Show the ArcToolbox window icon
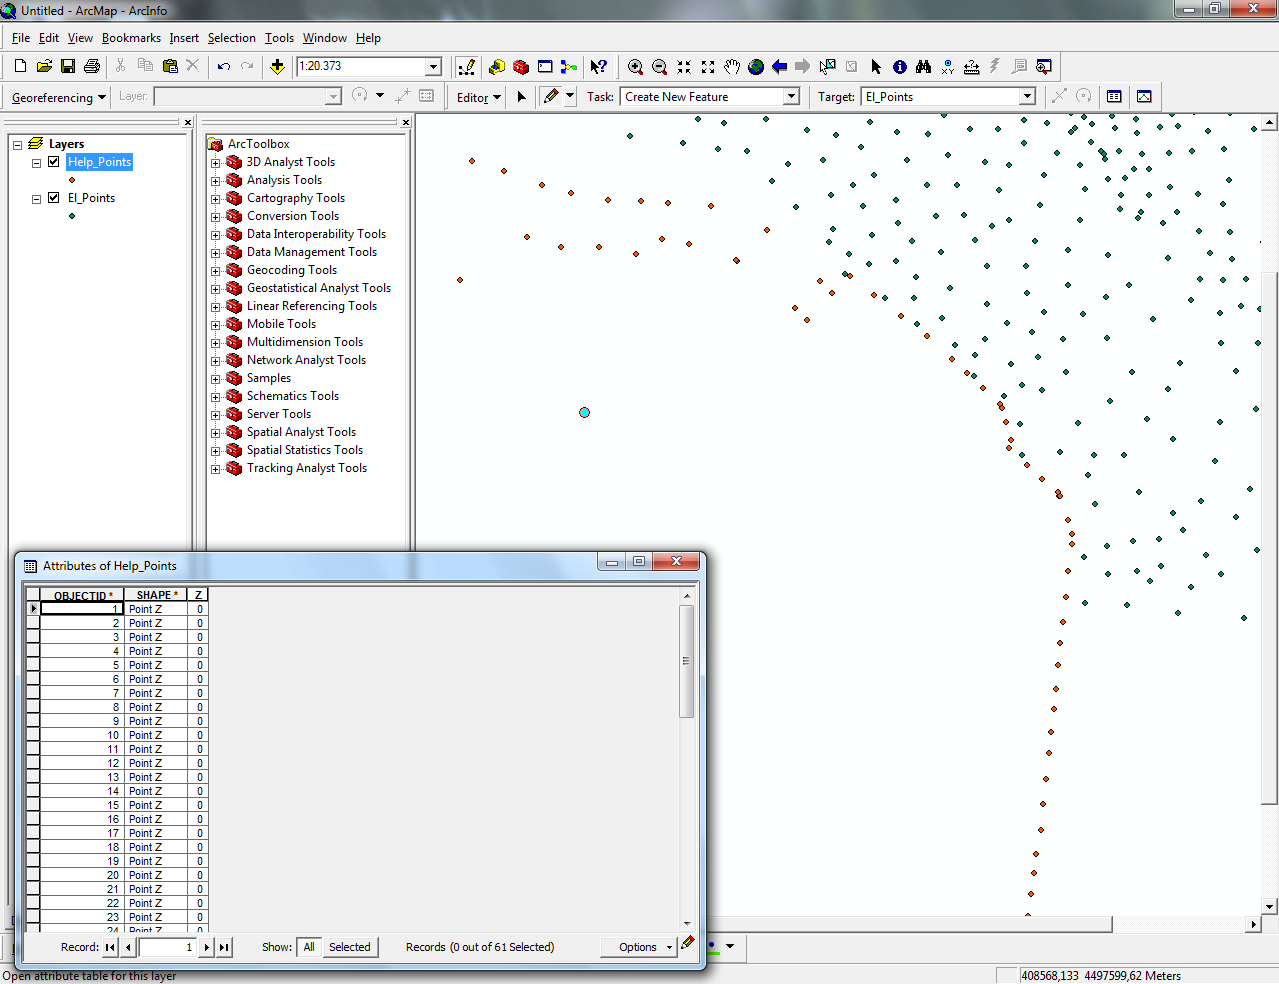Screen dimensions: 1279x984 point(521,67)
